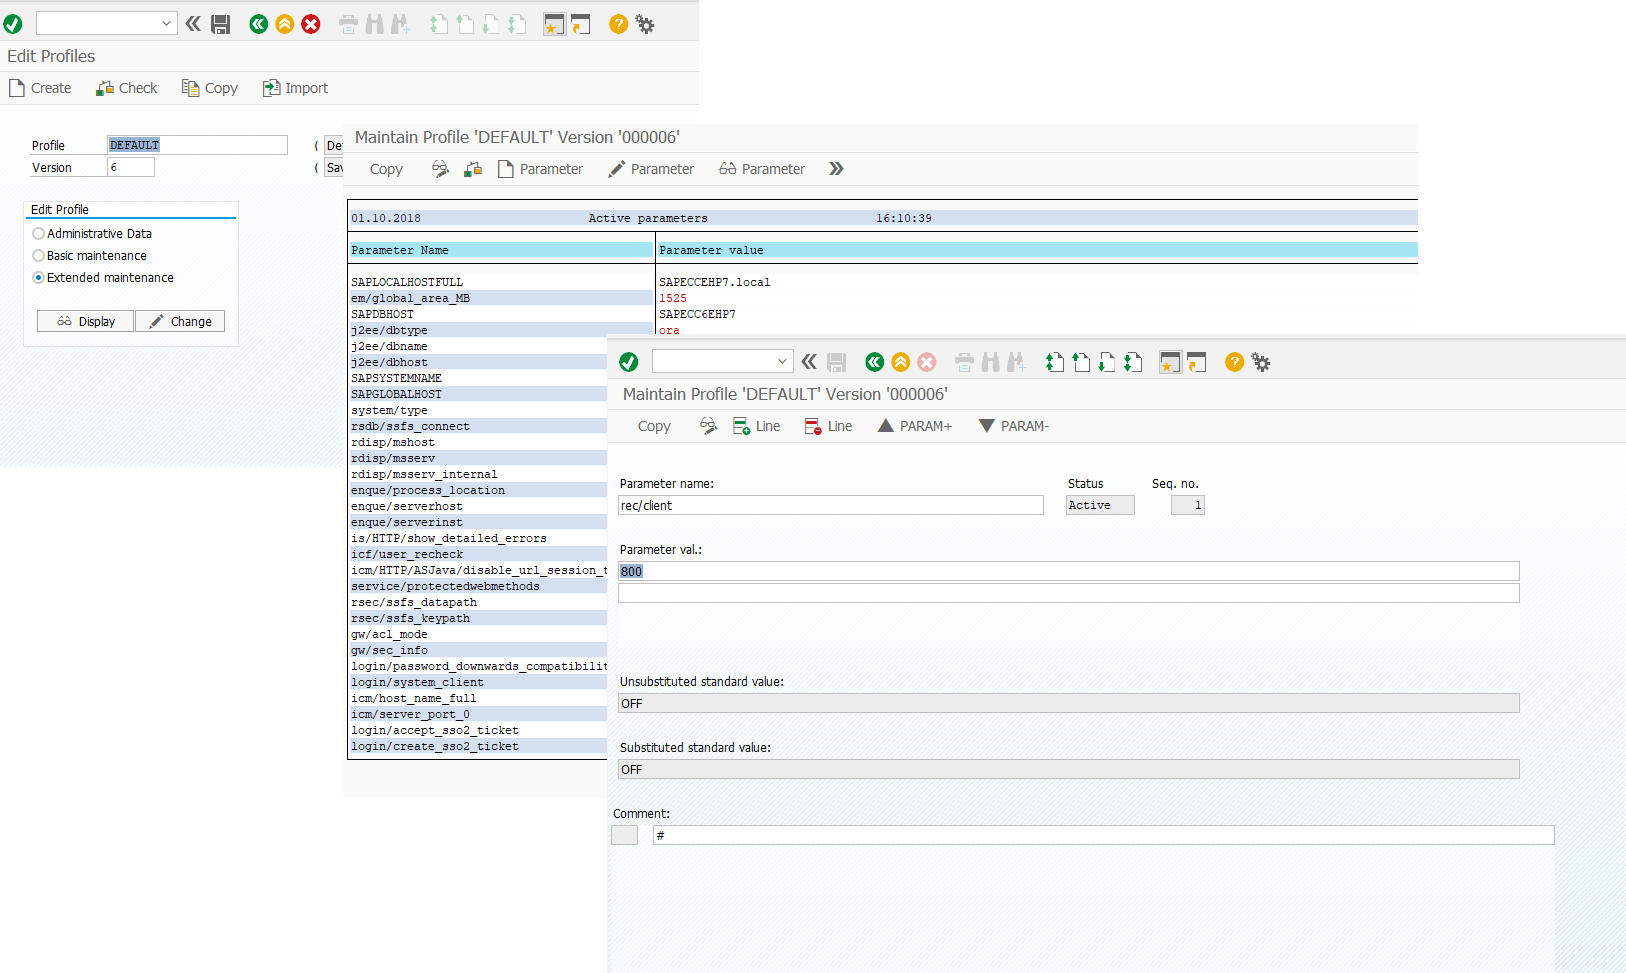Open Help question icon in Edit Profiles toolbar
Viewport: 1626px width, 973px height.
pos(619,24)
